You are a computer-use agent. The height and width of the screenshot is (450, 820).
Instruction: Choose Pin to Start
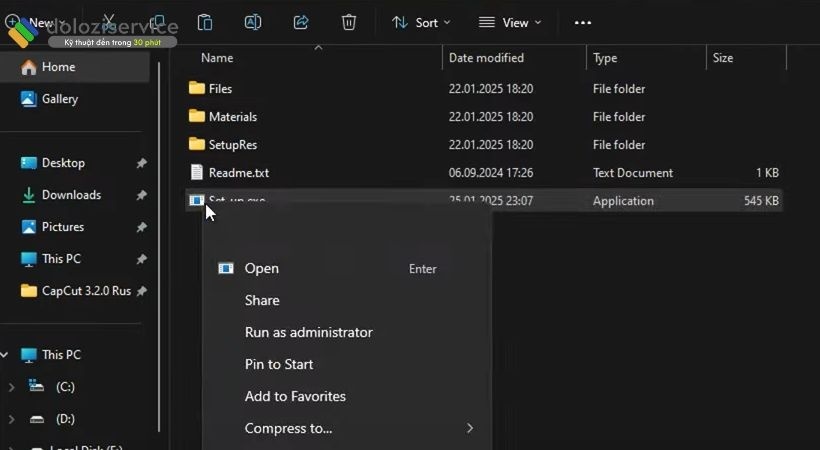[x=345, y=364]
